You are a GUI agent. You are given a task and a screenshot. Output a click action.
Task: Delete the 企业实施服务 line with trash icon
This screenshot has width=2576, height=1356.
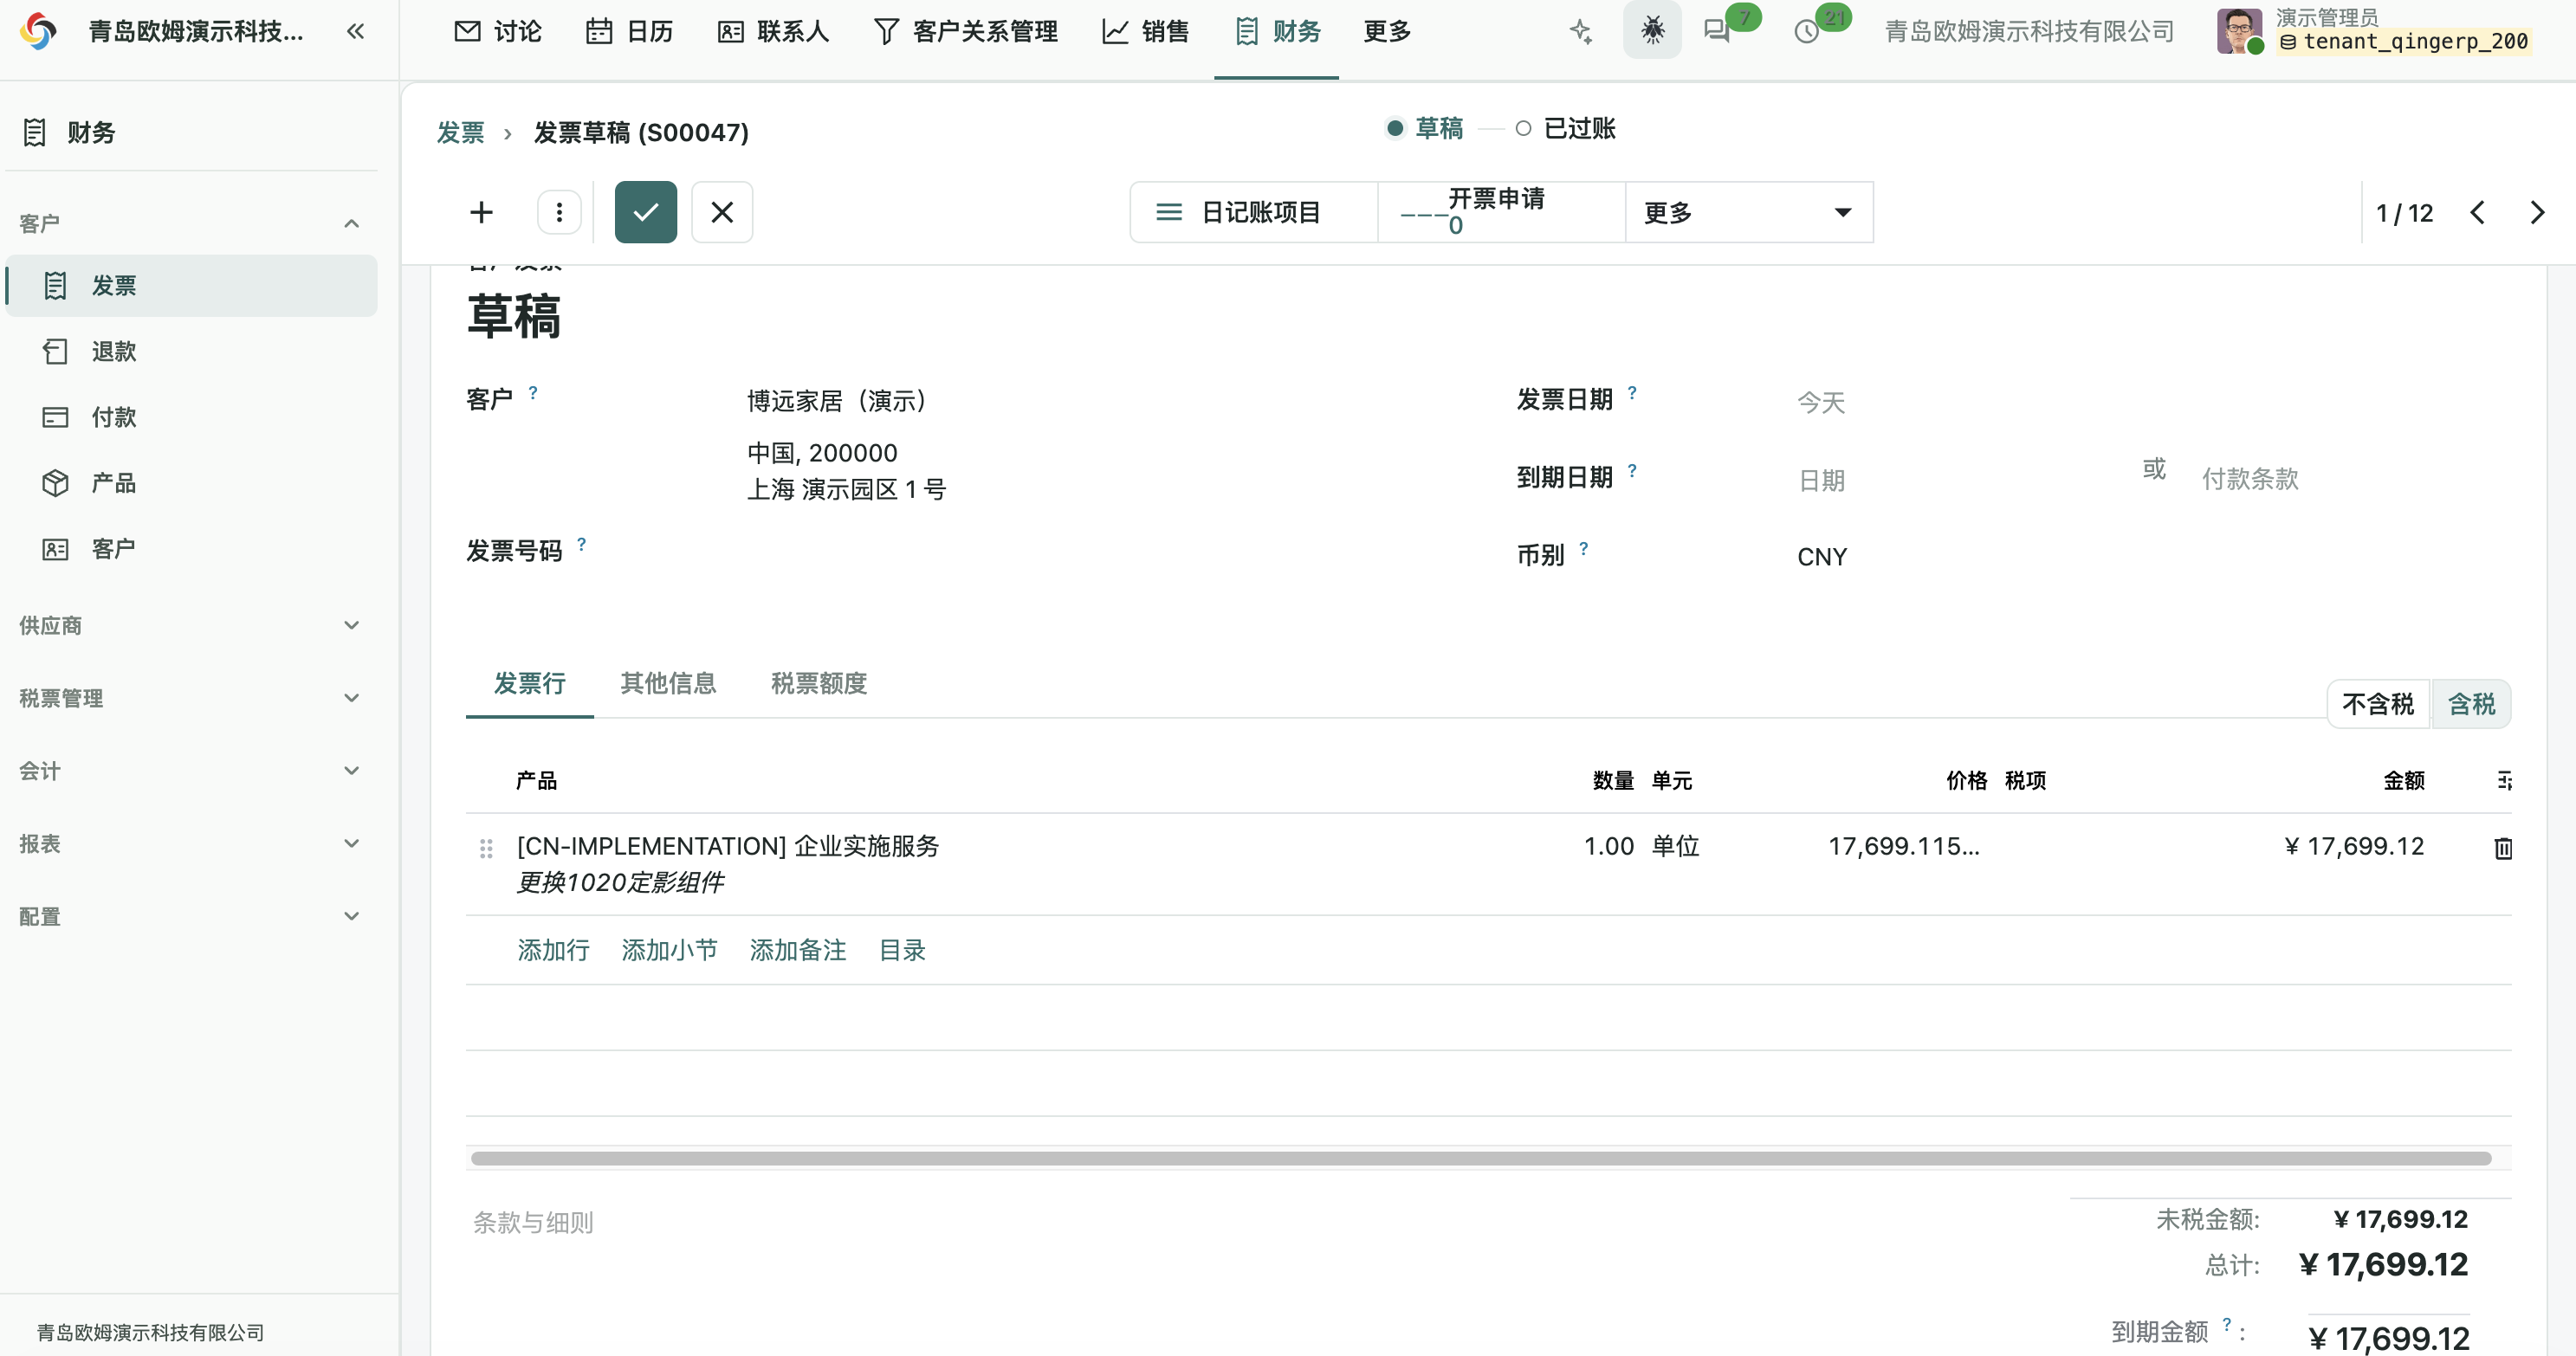(x=2503, y=848)
